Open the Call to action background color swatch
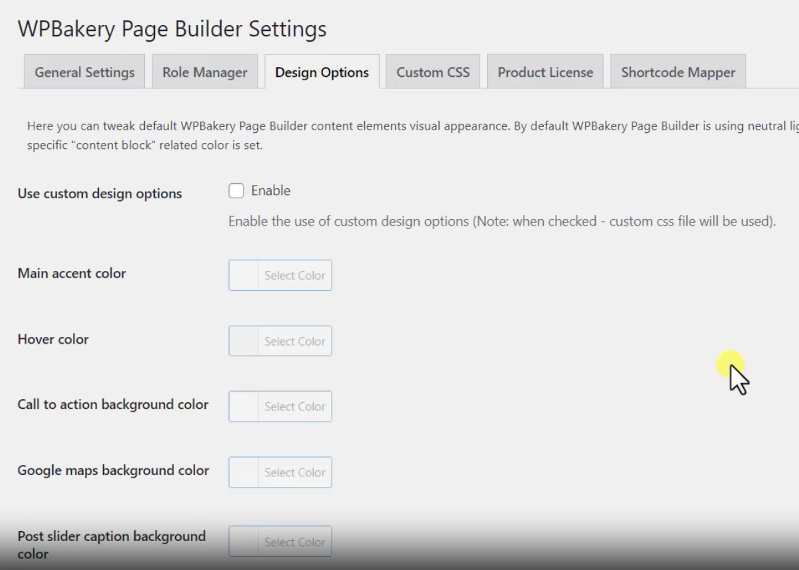This screenshot has width=799, height=570. [x=244, y=406]
